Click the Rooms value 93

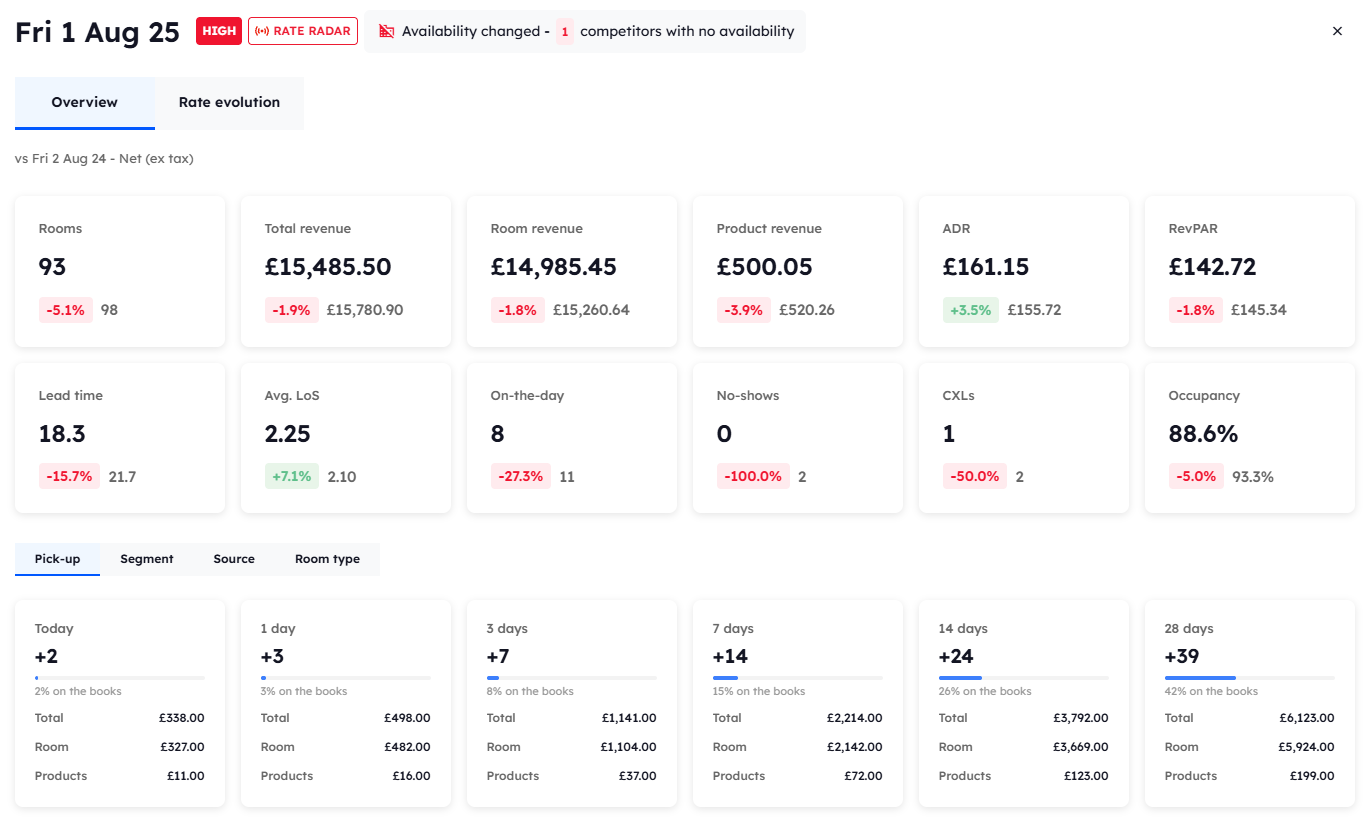pos(53,267)
